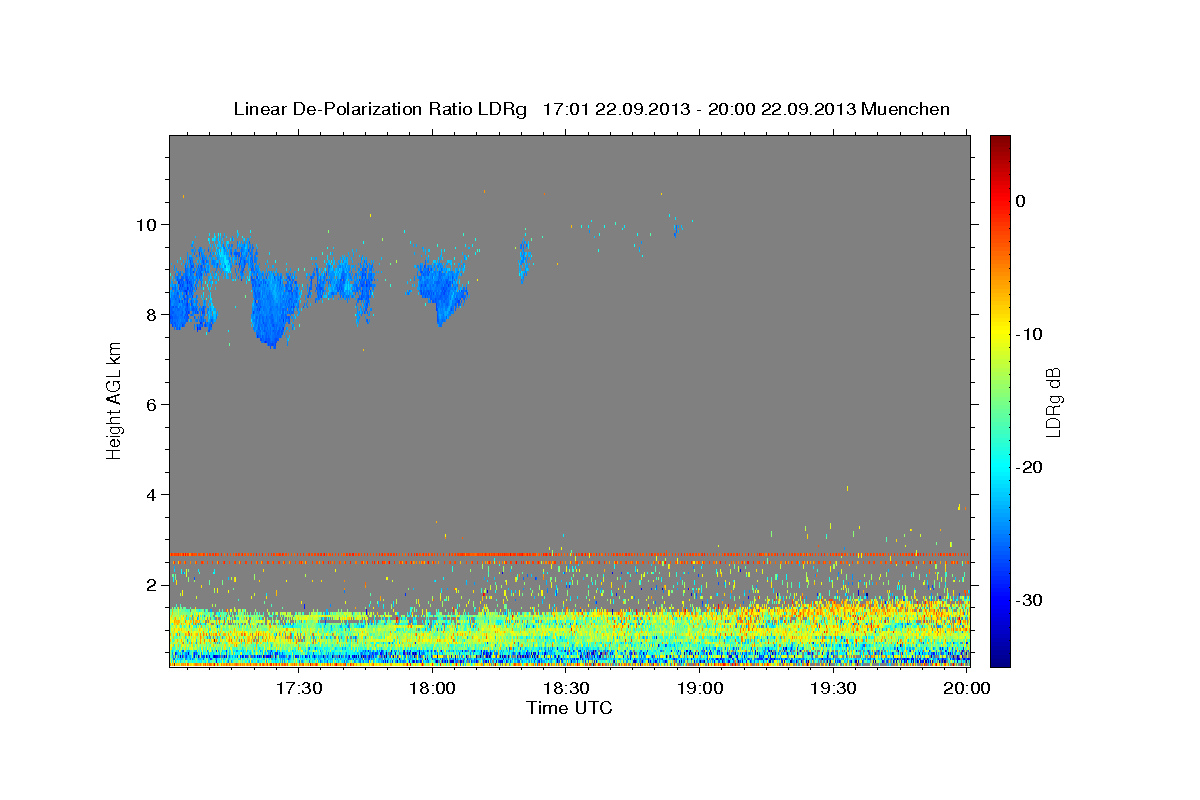Click the dark red top of the colorbar
The height and width of the screenshot is (800, 1200).
pyautogui.click(x=1000, y=142)
